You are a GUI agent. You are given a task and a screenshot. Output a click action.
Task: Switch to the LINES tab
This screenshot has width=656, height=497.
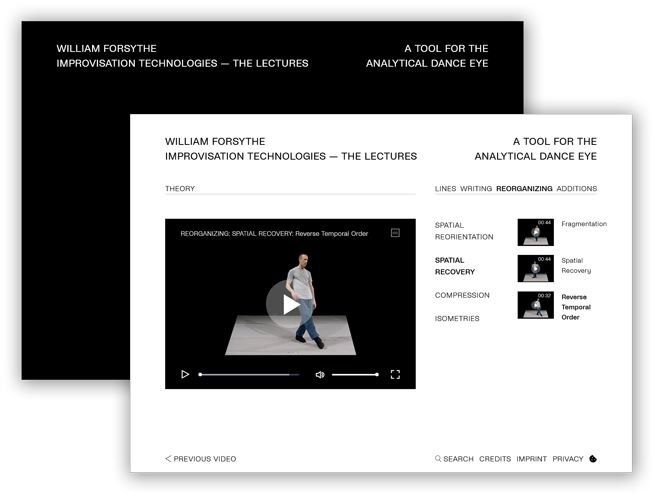click(445, 189)
